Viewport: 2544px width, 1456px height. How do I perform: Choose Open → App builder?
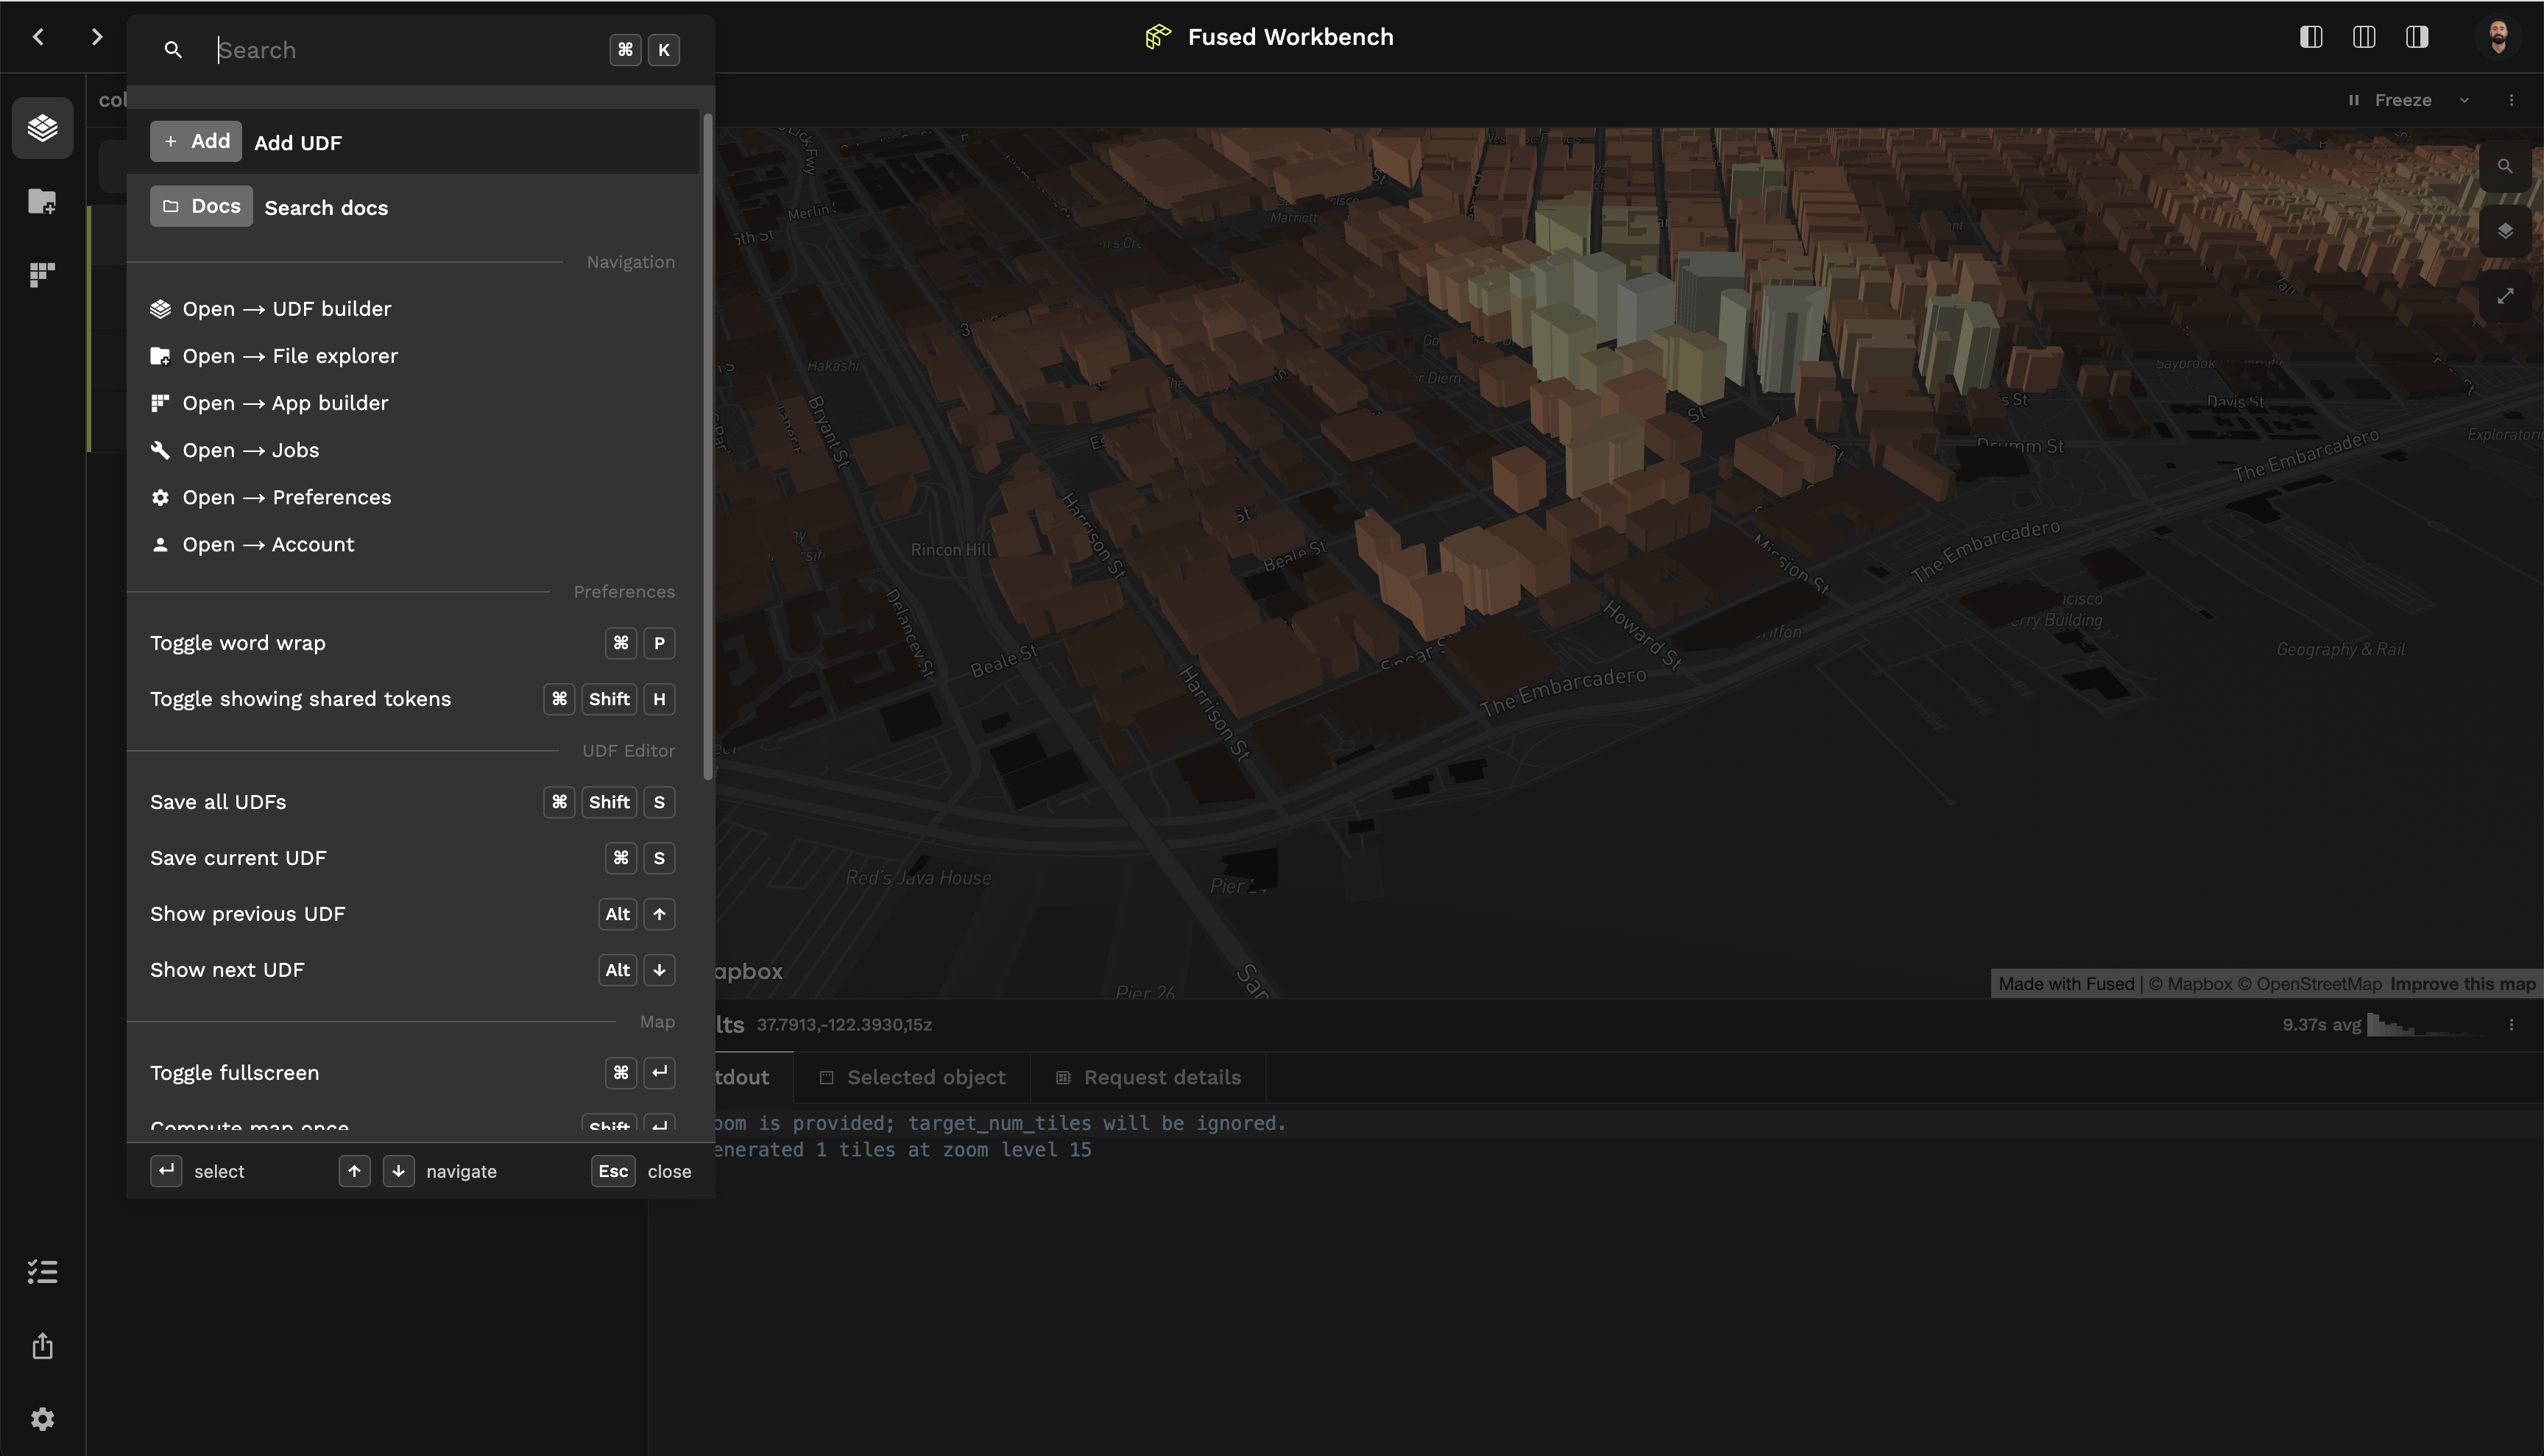pos(413,403)
